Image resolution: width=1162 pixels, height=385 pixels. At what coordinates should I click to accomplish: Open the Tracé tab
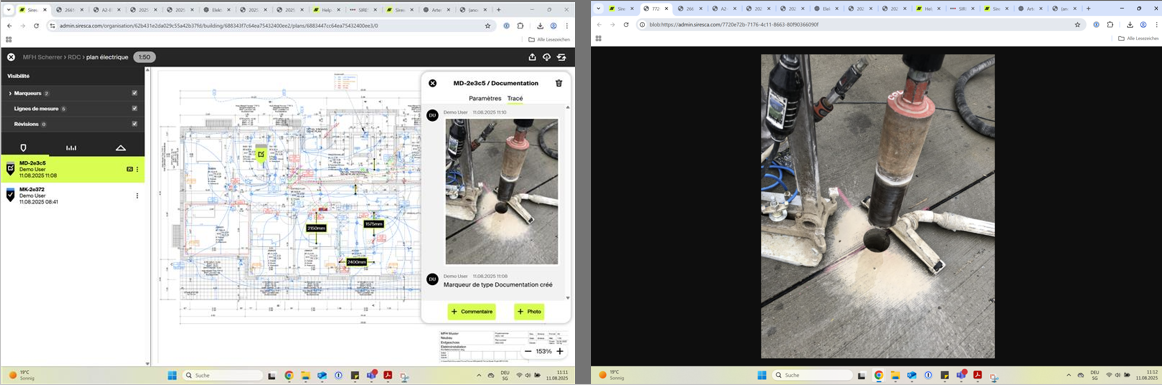pyautogui.click(x=515, y=98)
